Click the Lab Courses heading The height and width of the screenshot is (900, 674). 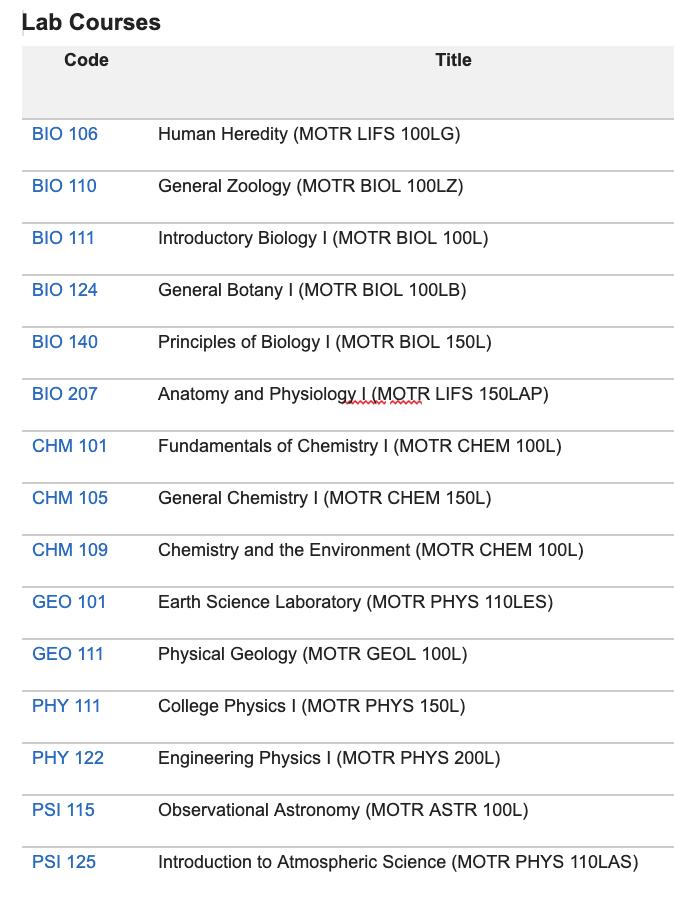point(91,22)
